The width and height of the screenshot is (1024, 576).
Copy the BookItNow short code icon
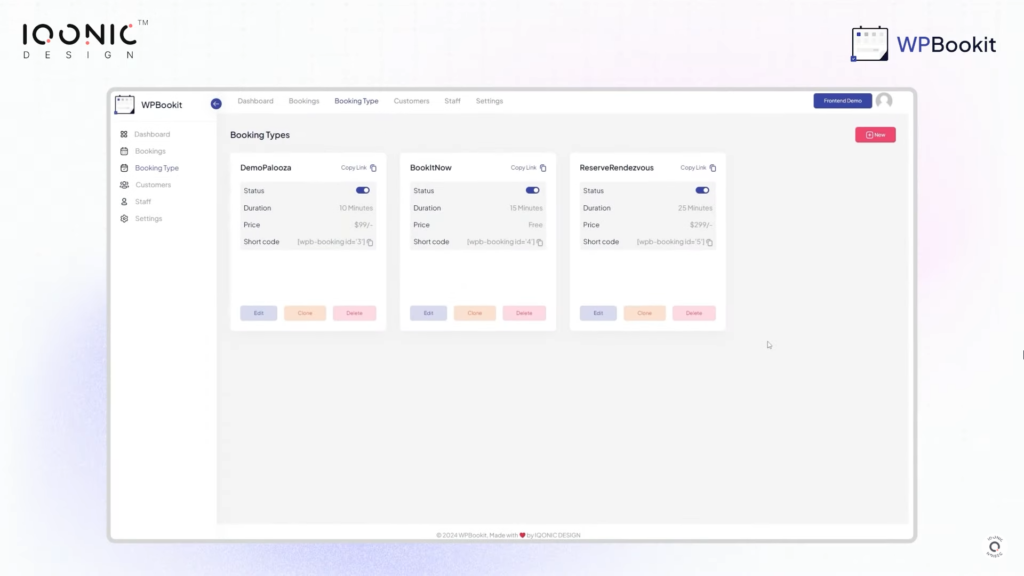pos(540,242)
